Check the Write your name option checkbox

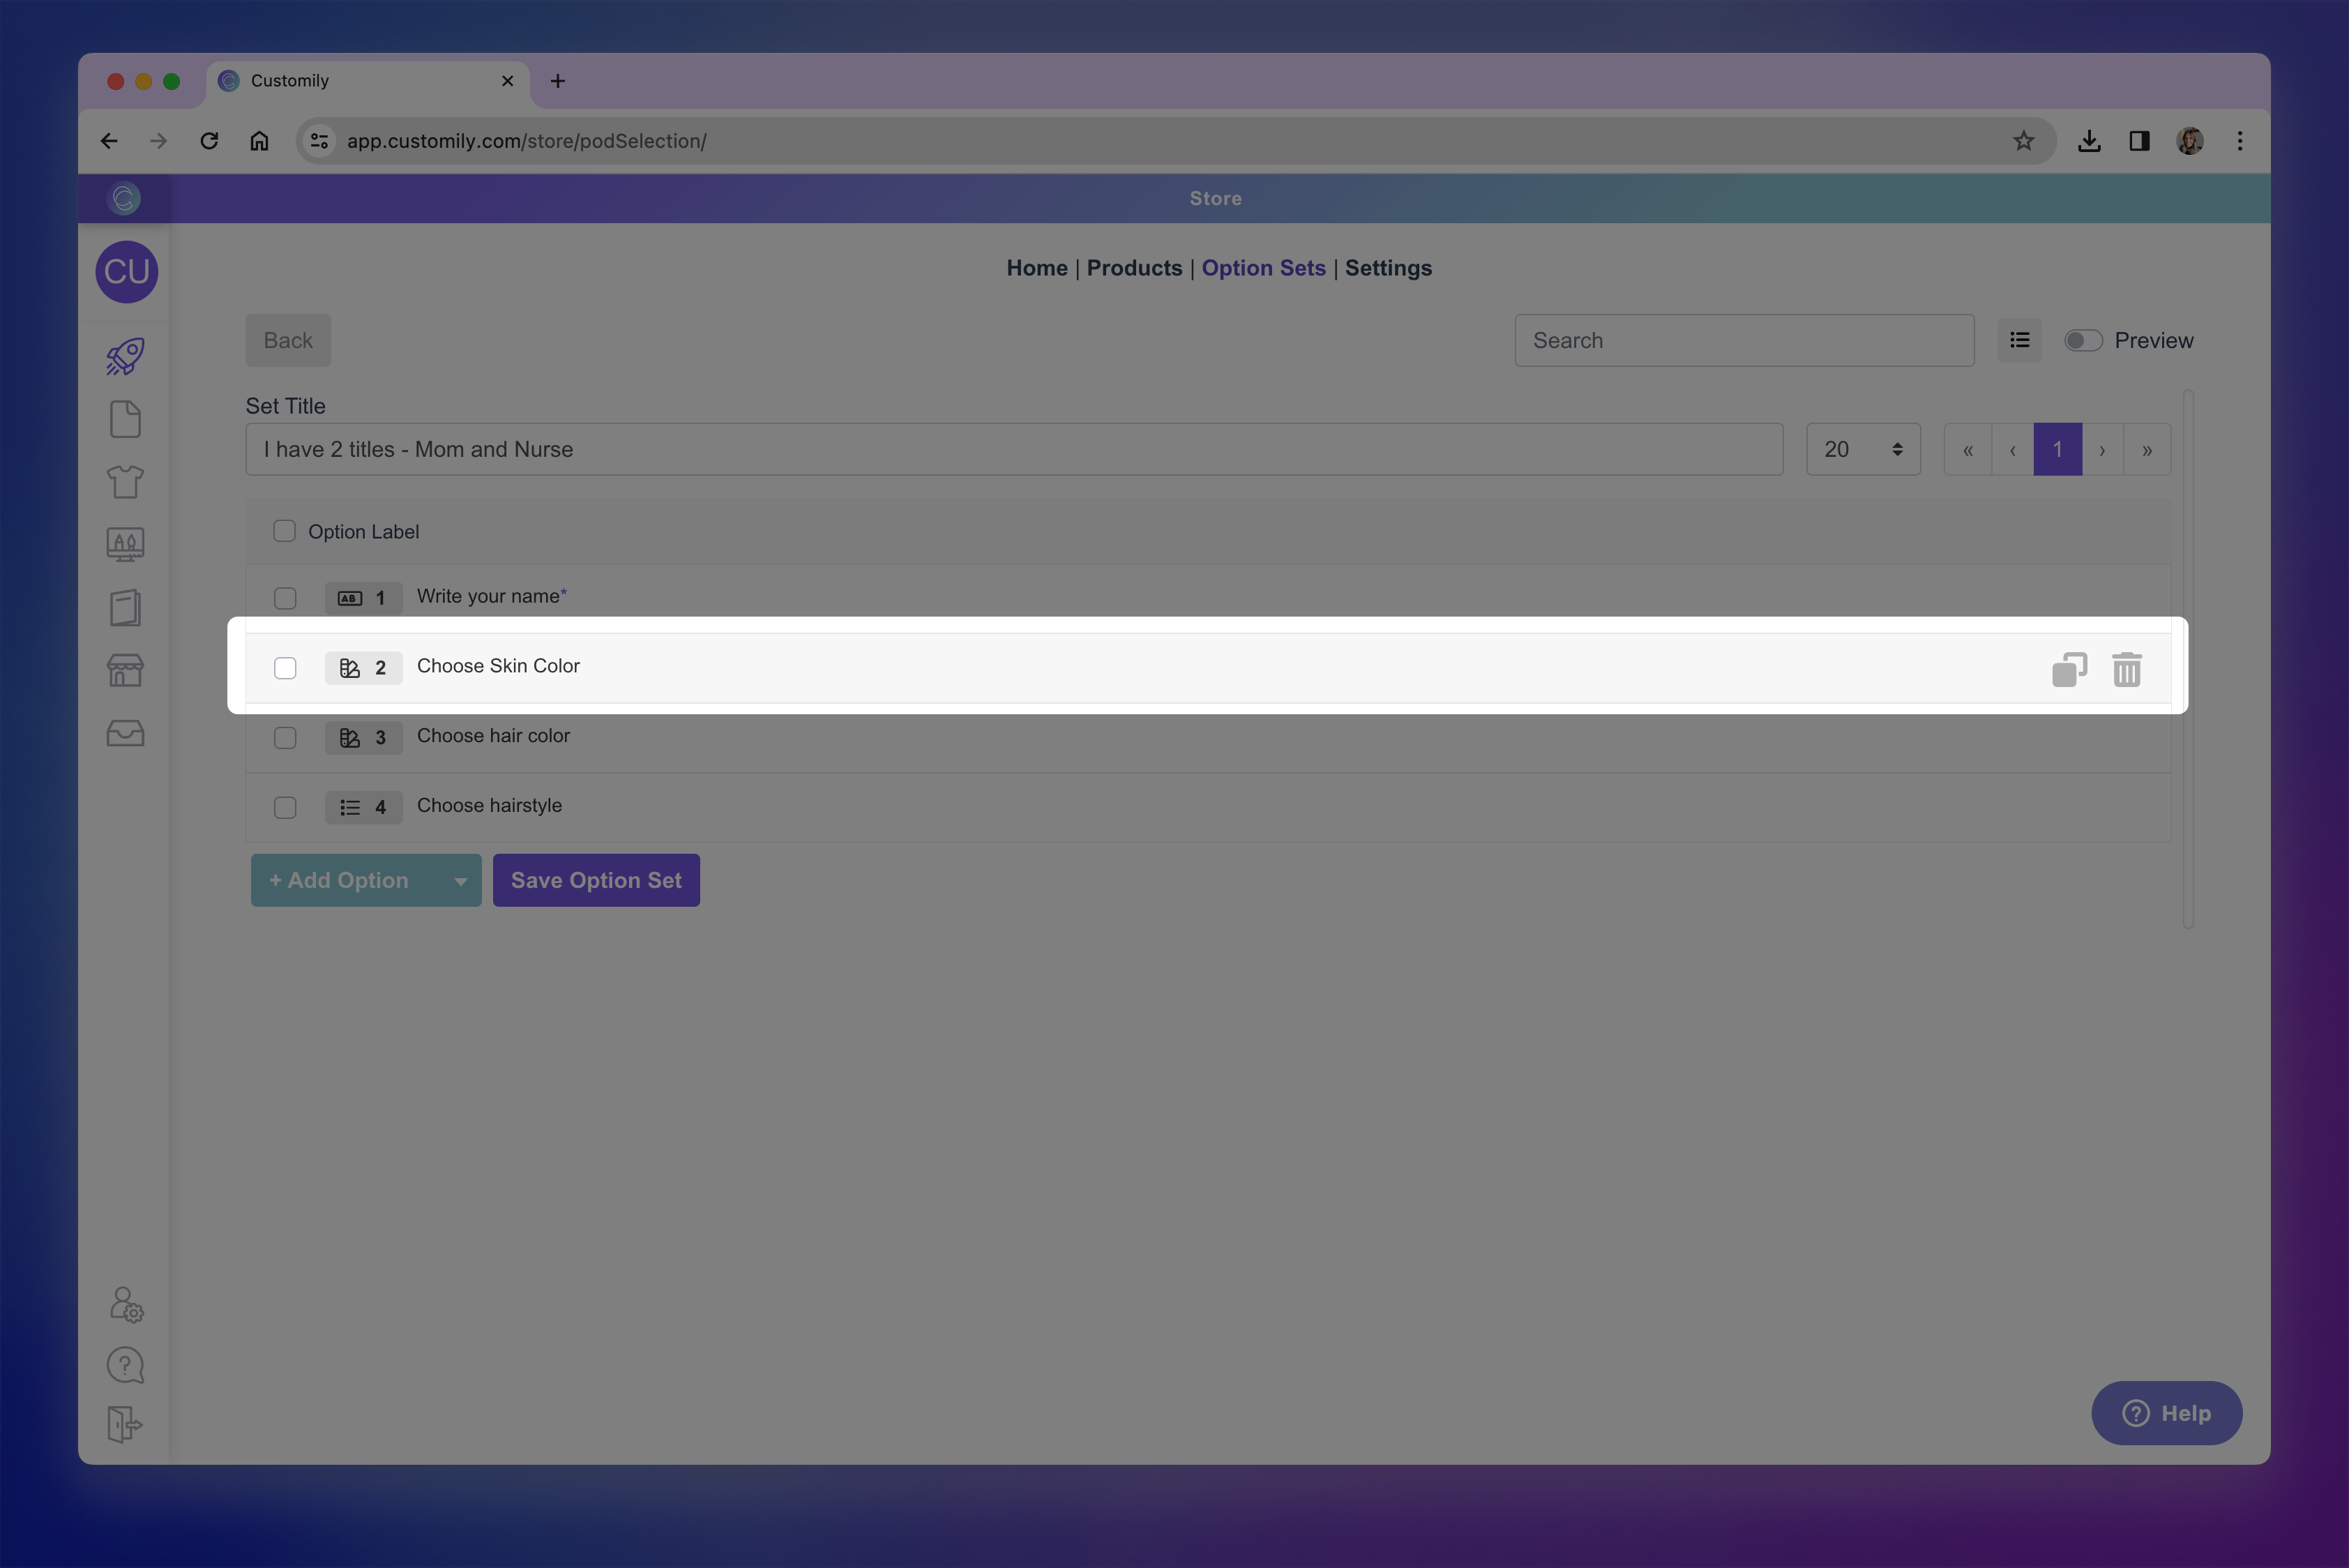284,597
